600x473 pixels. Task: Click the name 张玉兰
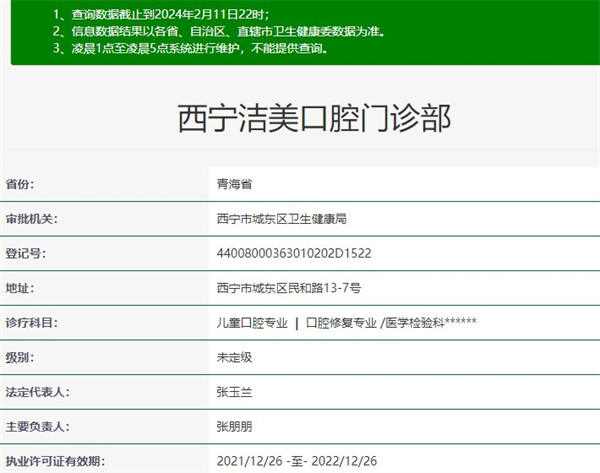click(x=234, y=392)
